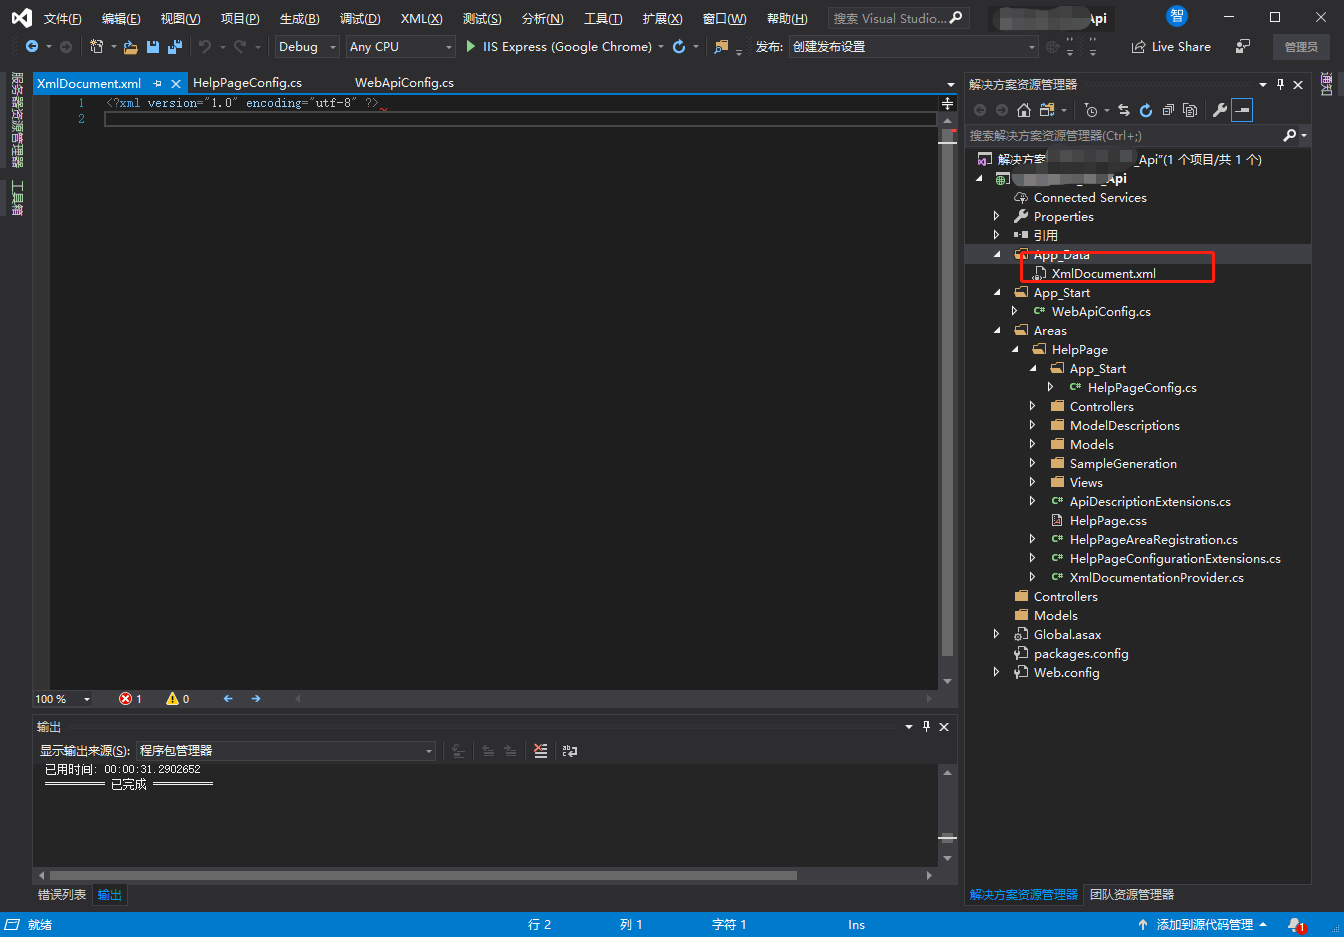Image resolution: width=1344 pixels, height=937 pixels.
Task: Click the Find in Files toolbar icon
Action: click(721, 47)
